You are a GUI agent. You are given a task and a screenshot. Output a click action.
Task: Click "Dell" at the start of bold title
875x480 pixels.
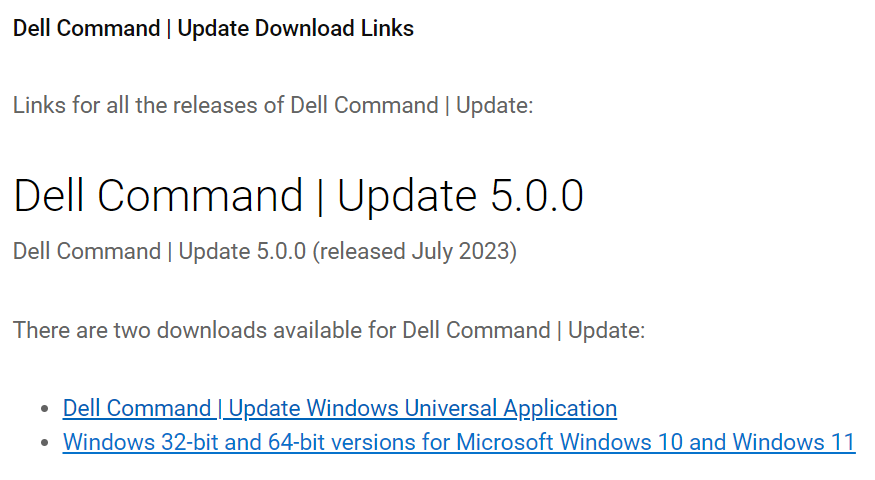pyautogui.click(x=32, y=28)
